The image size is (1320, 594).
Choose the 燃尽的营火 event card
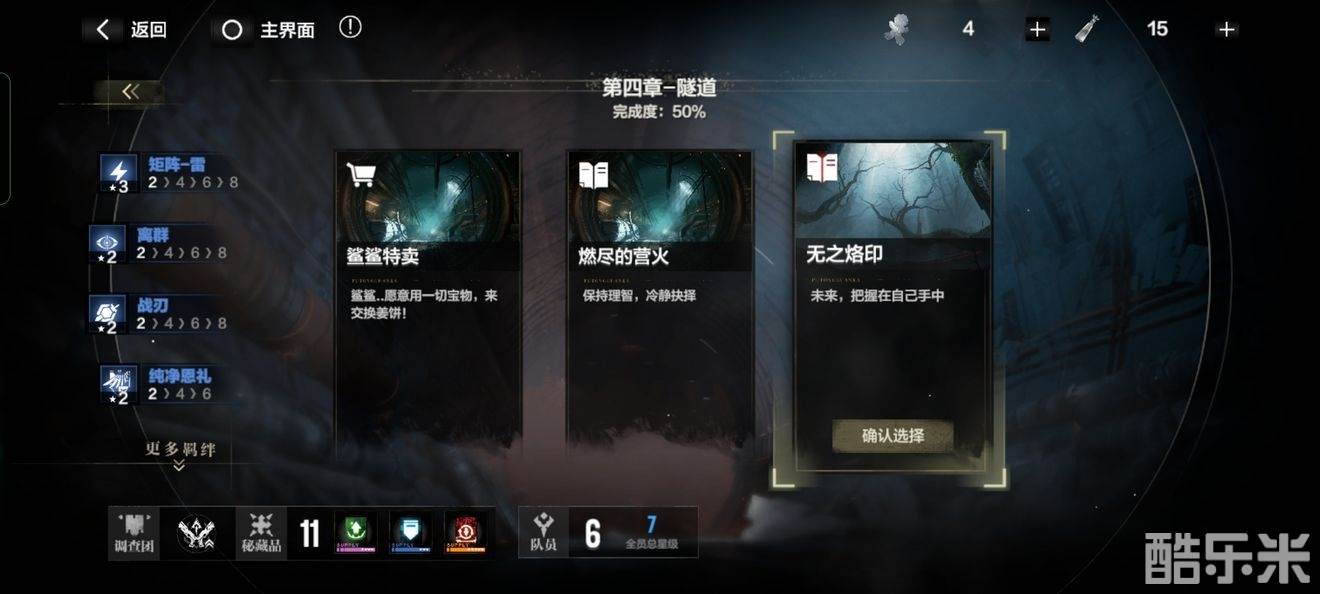[660, 300]
